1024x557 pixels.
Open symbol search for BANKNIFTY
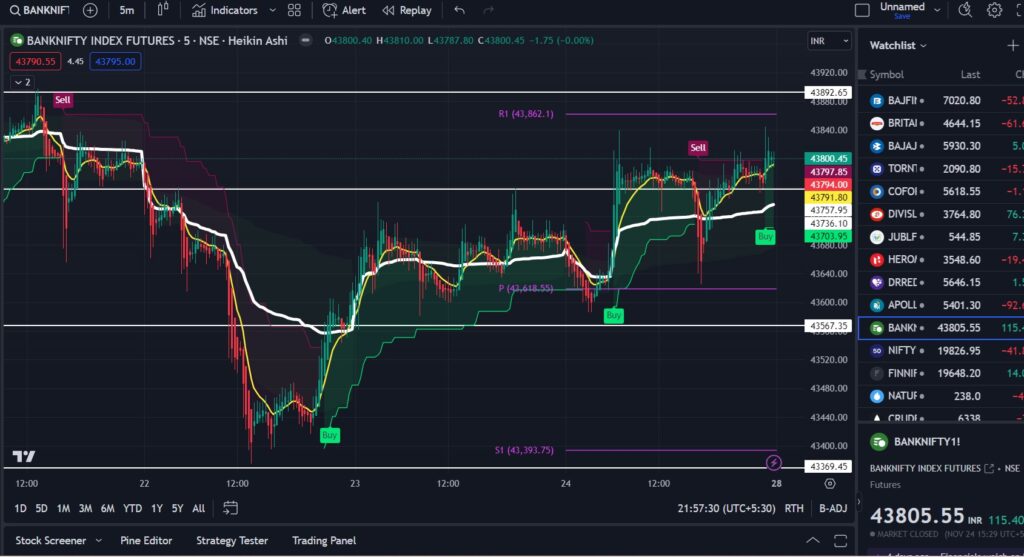(x=39, y=10)
